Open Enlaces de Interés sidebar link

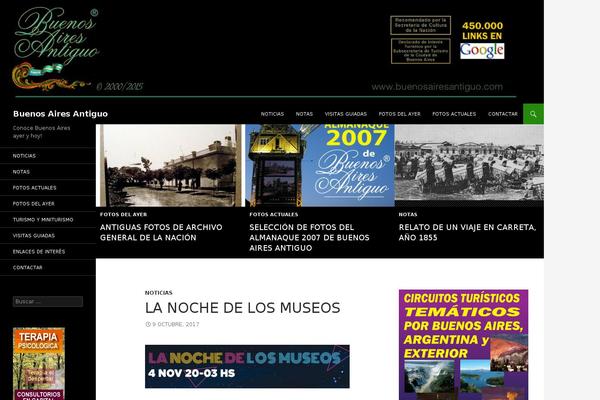39,252
